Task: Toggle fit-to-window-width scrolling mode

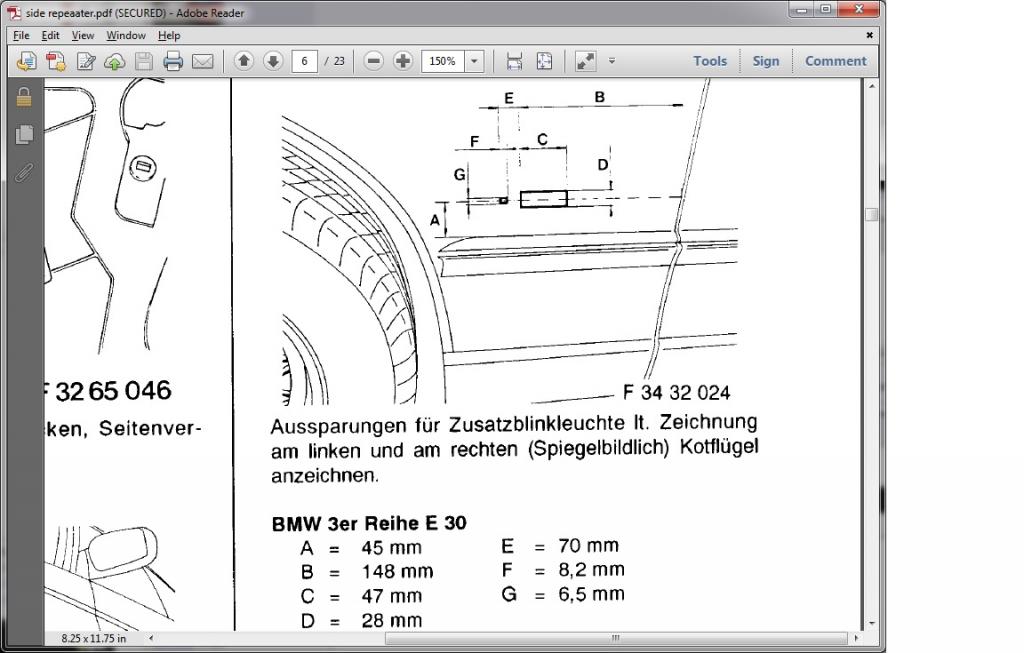Action: (x=514, y=61)
